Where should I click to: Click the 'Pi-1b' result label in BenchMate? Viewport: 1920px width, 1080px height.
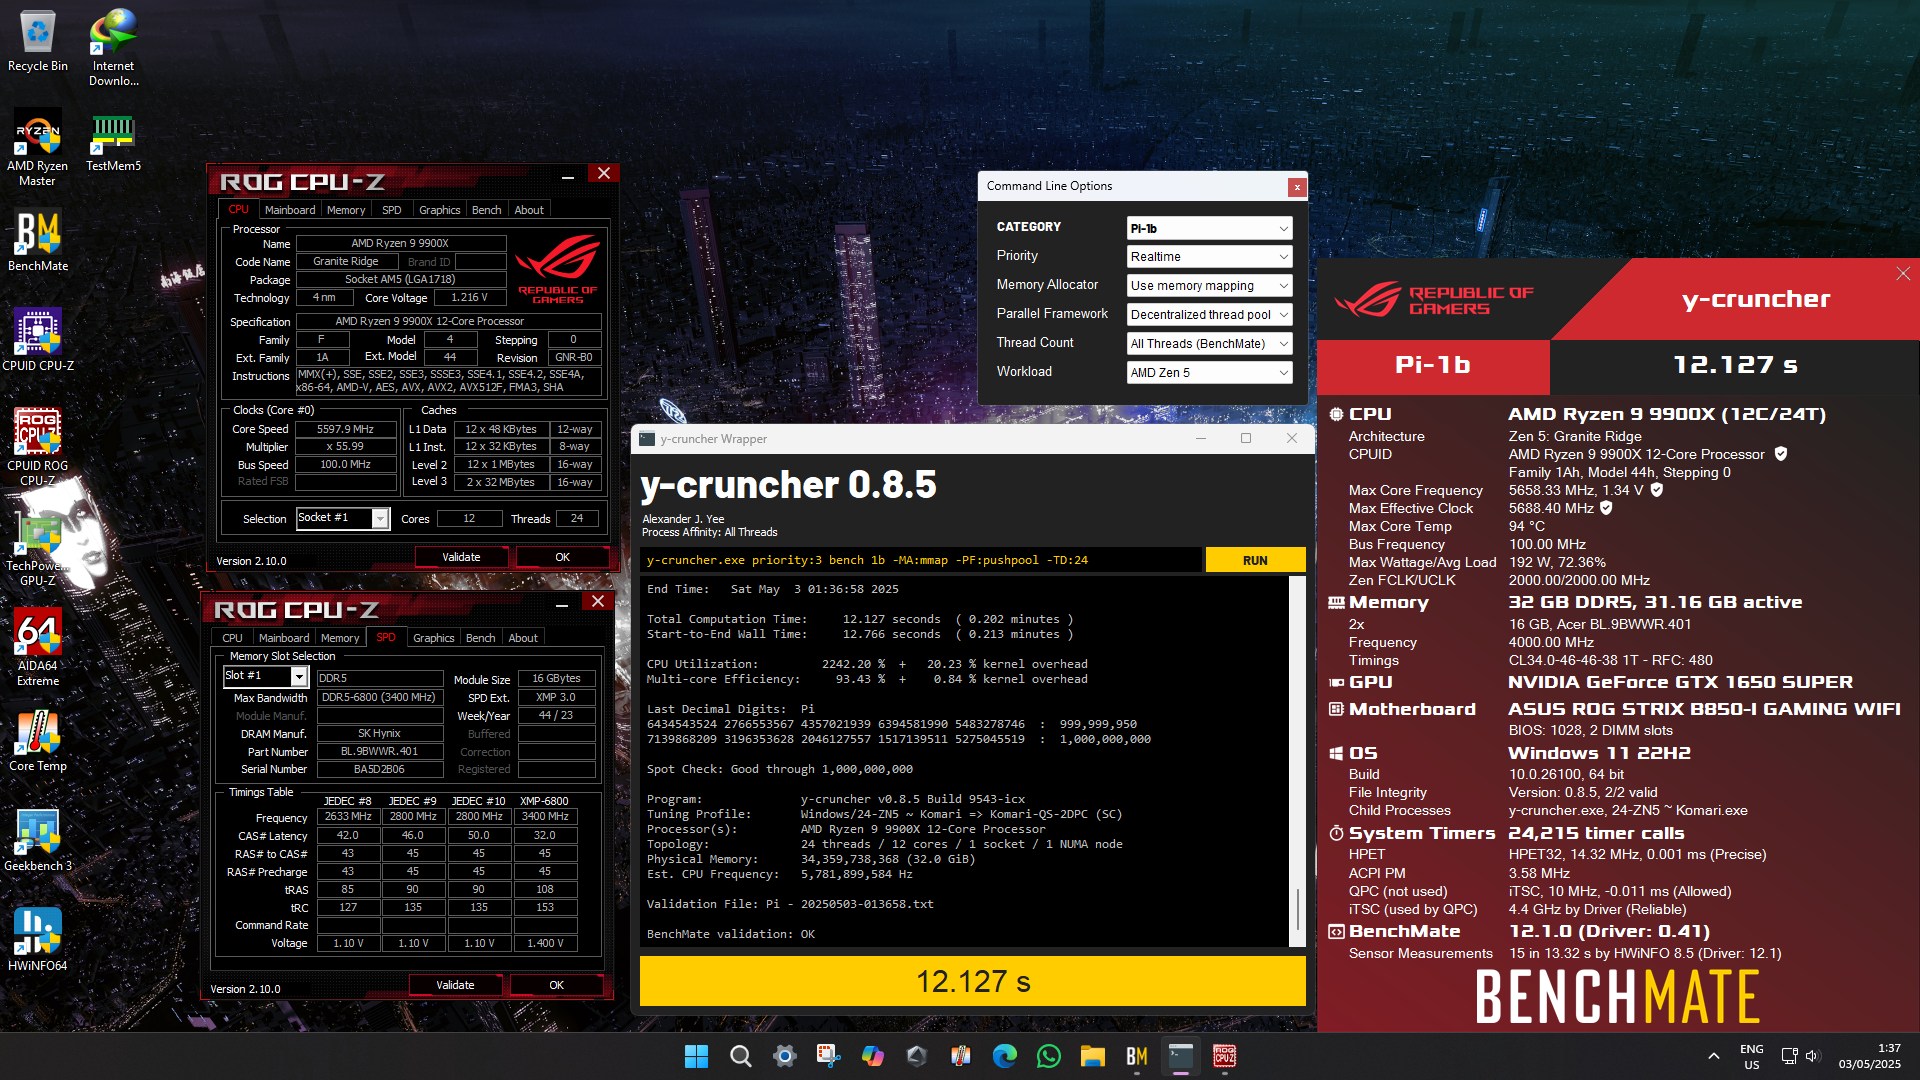(1432, 365)
